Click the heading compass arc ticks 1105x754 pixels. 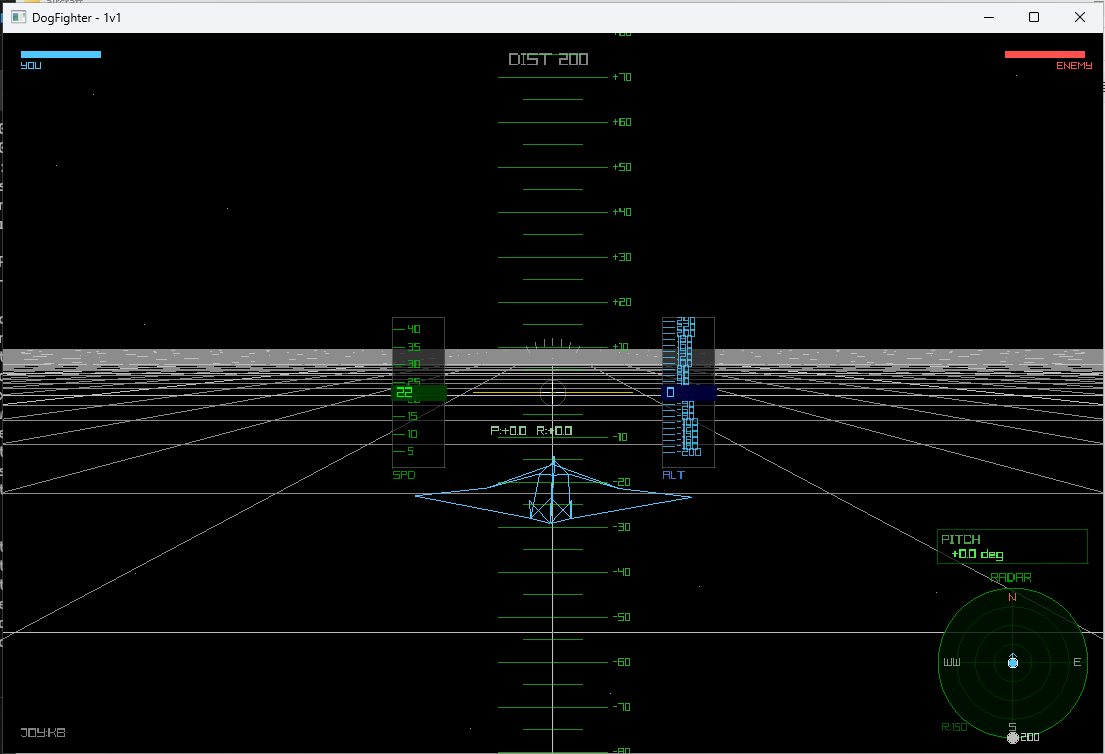tap(553, 345)
